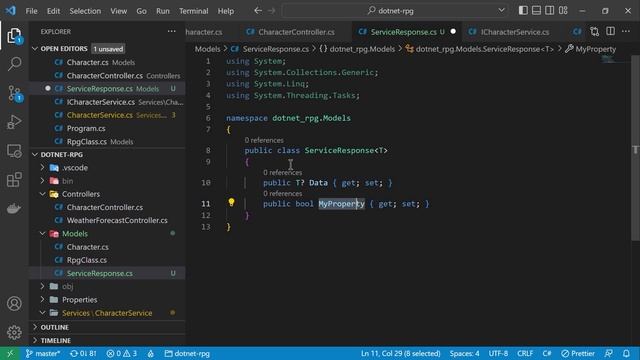Viewport: 640px width, 360px height.
Task: Go forward in navigation history
Action: click(271, 11)
